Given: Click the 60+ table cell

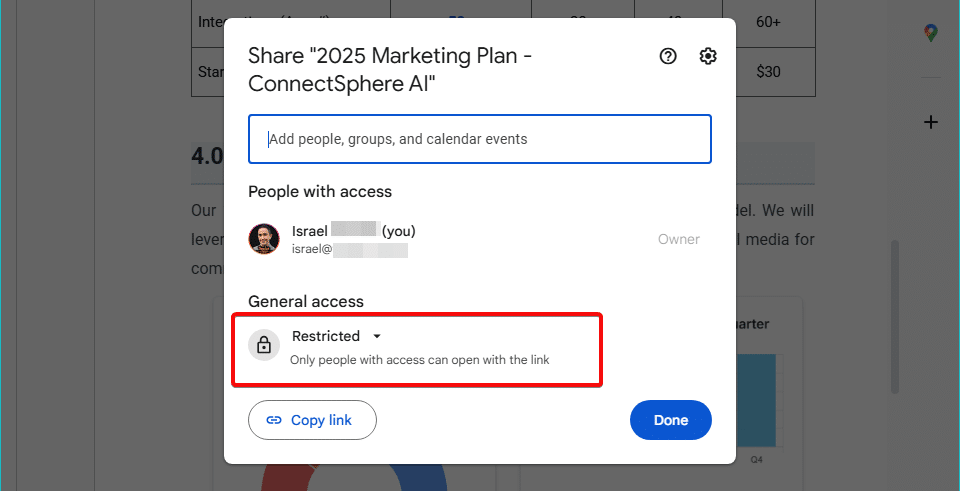Looking at the screenshot, I should tap(768, 23).
